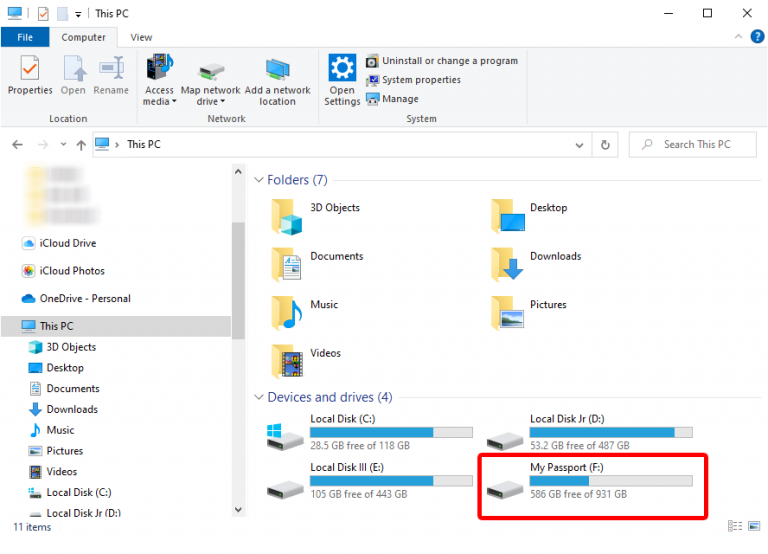Switch to details view icon
This screenshot has height=554, width=768.
click(735, 526)
